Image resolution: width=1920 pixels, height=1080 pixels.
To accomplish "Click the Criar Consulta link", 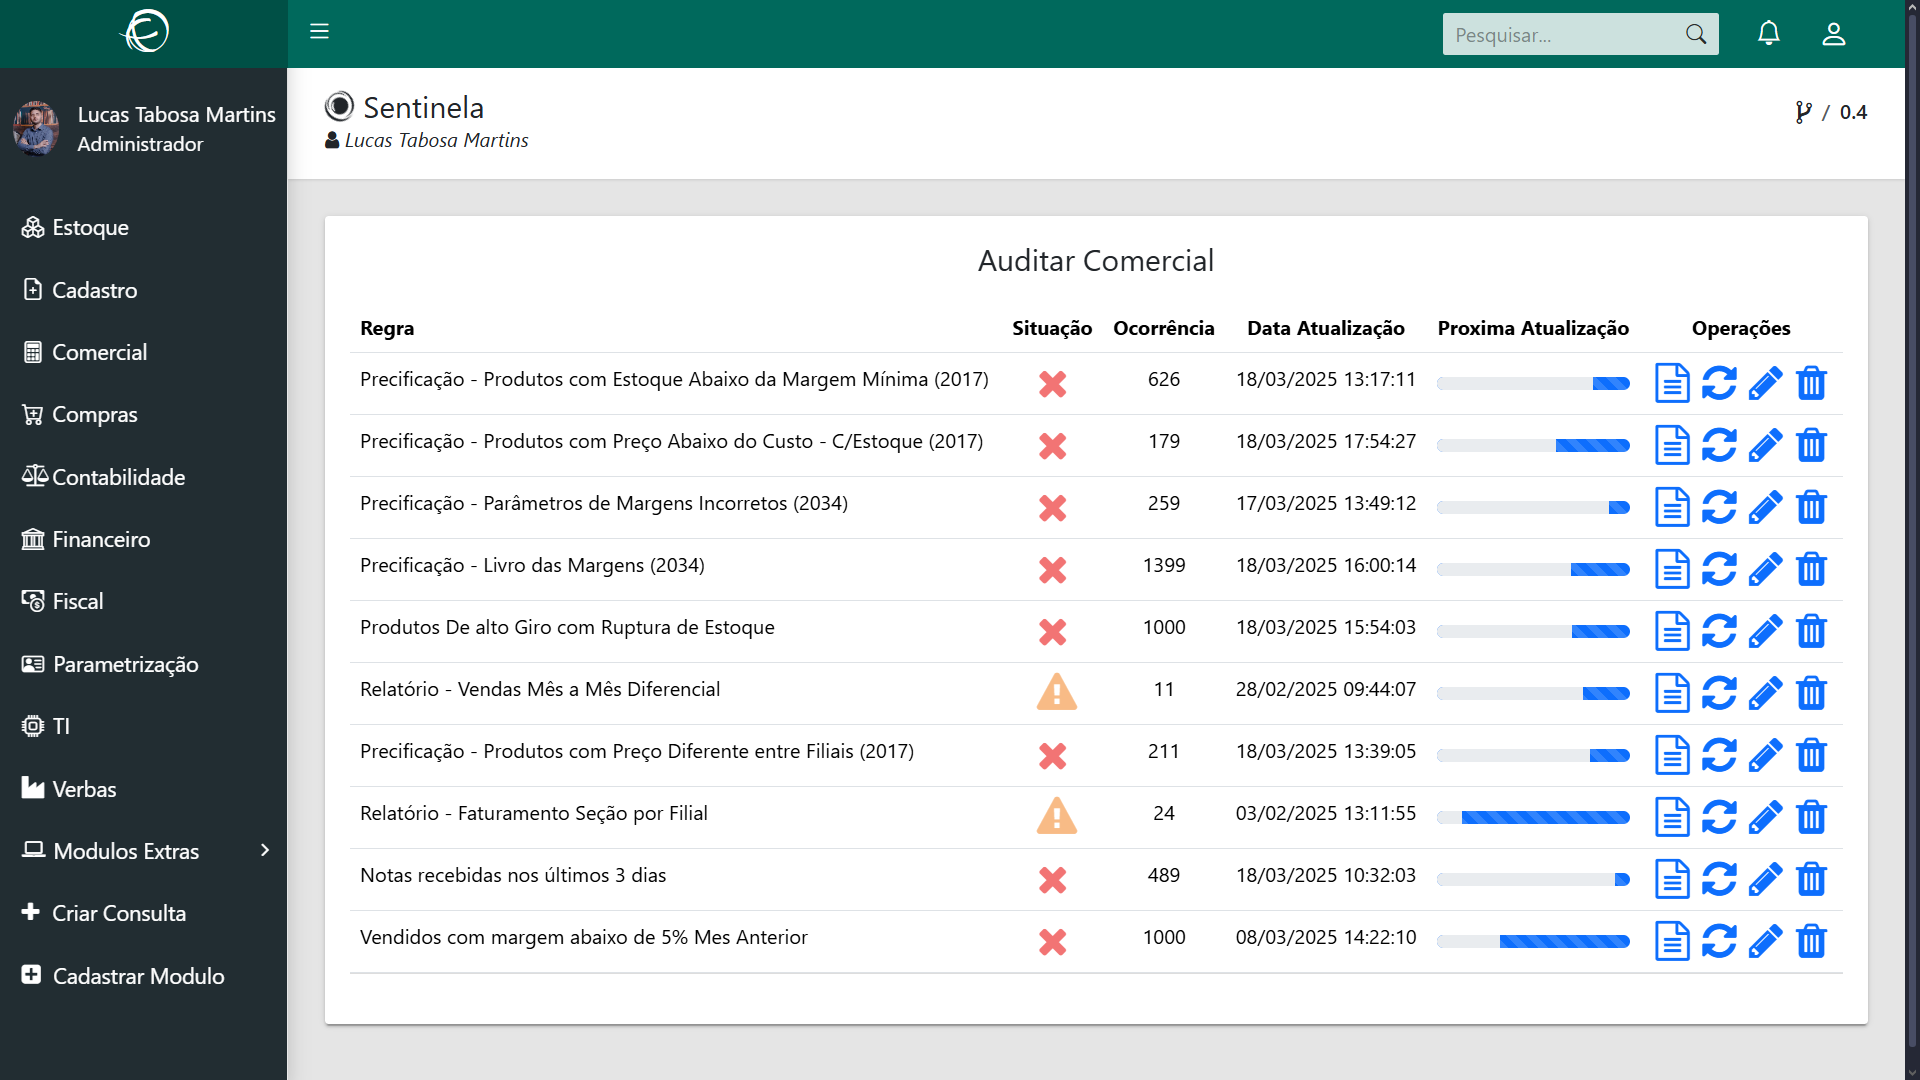I will click(x=118, y=913).
